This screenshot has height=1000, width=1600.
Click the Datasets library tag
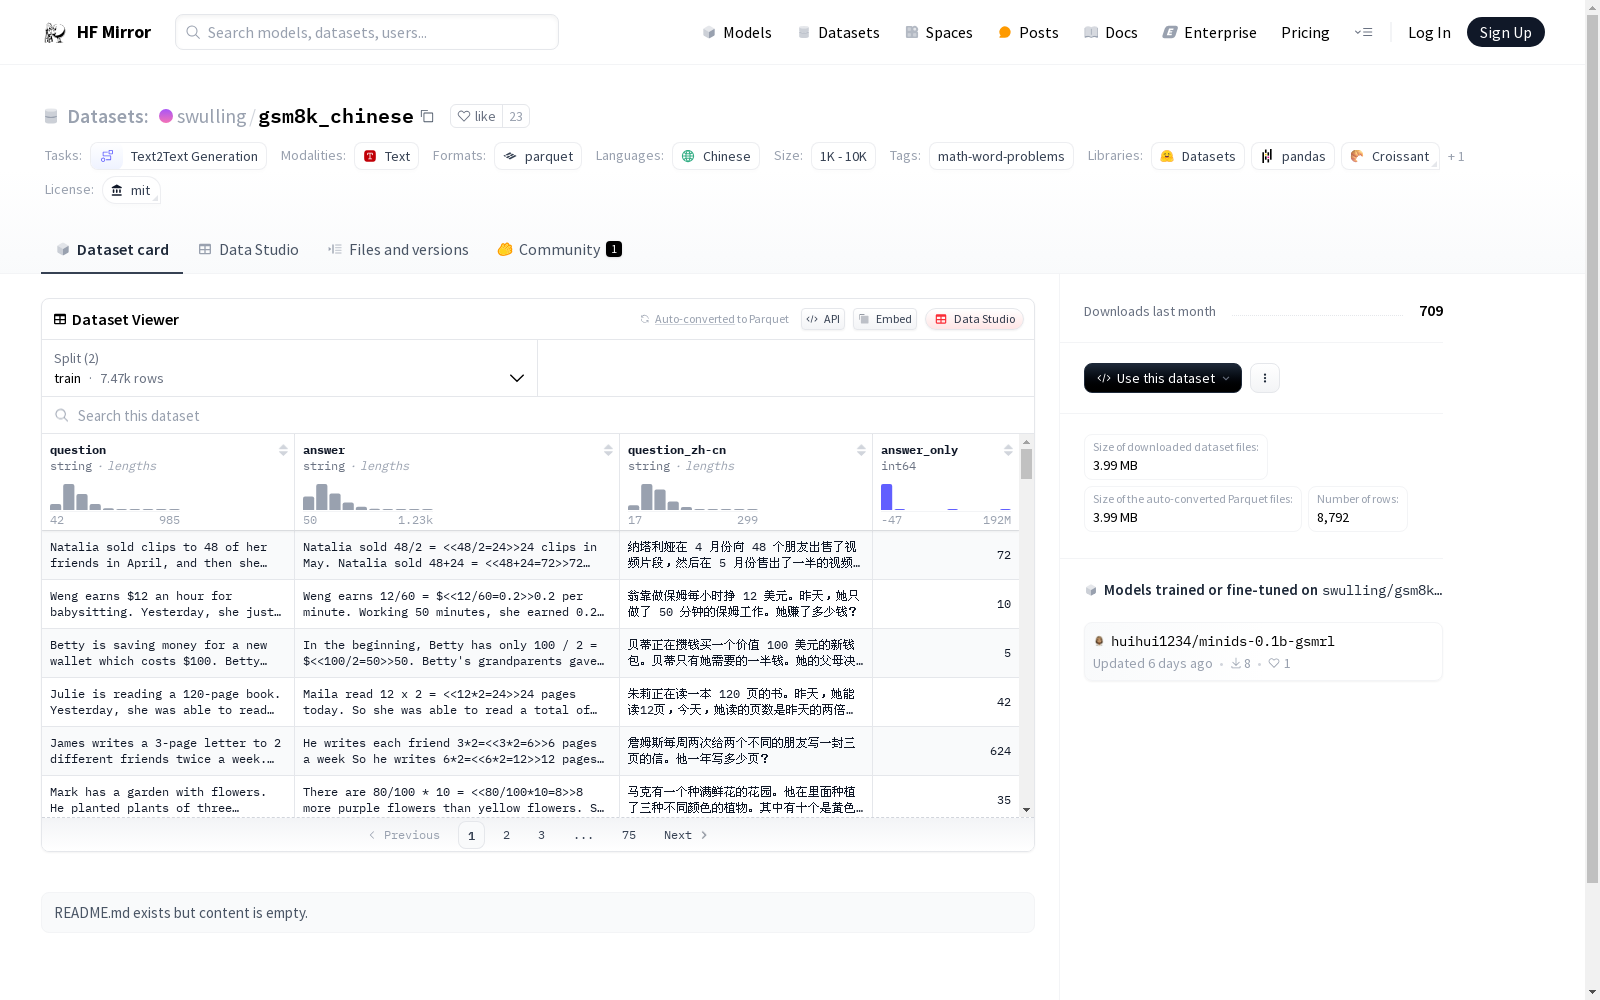click(1198, 156)
